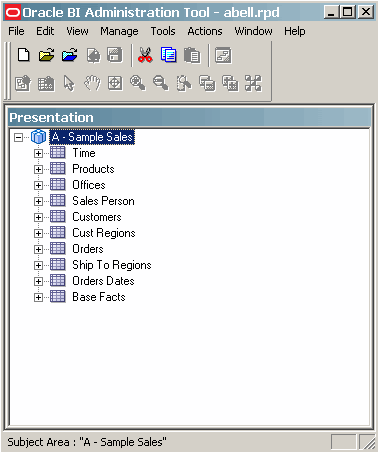Screen dimensions: 378x452
Task: Expand the Products presentation table
Action: [38, 169]
